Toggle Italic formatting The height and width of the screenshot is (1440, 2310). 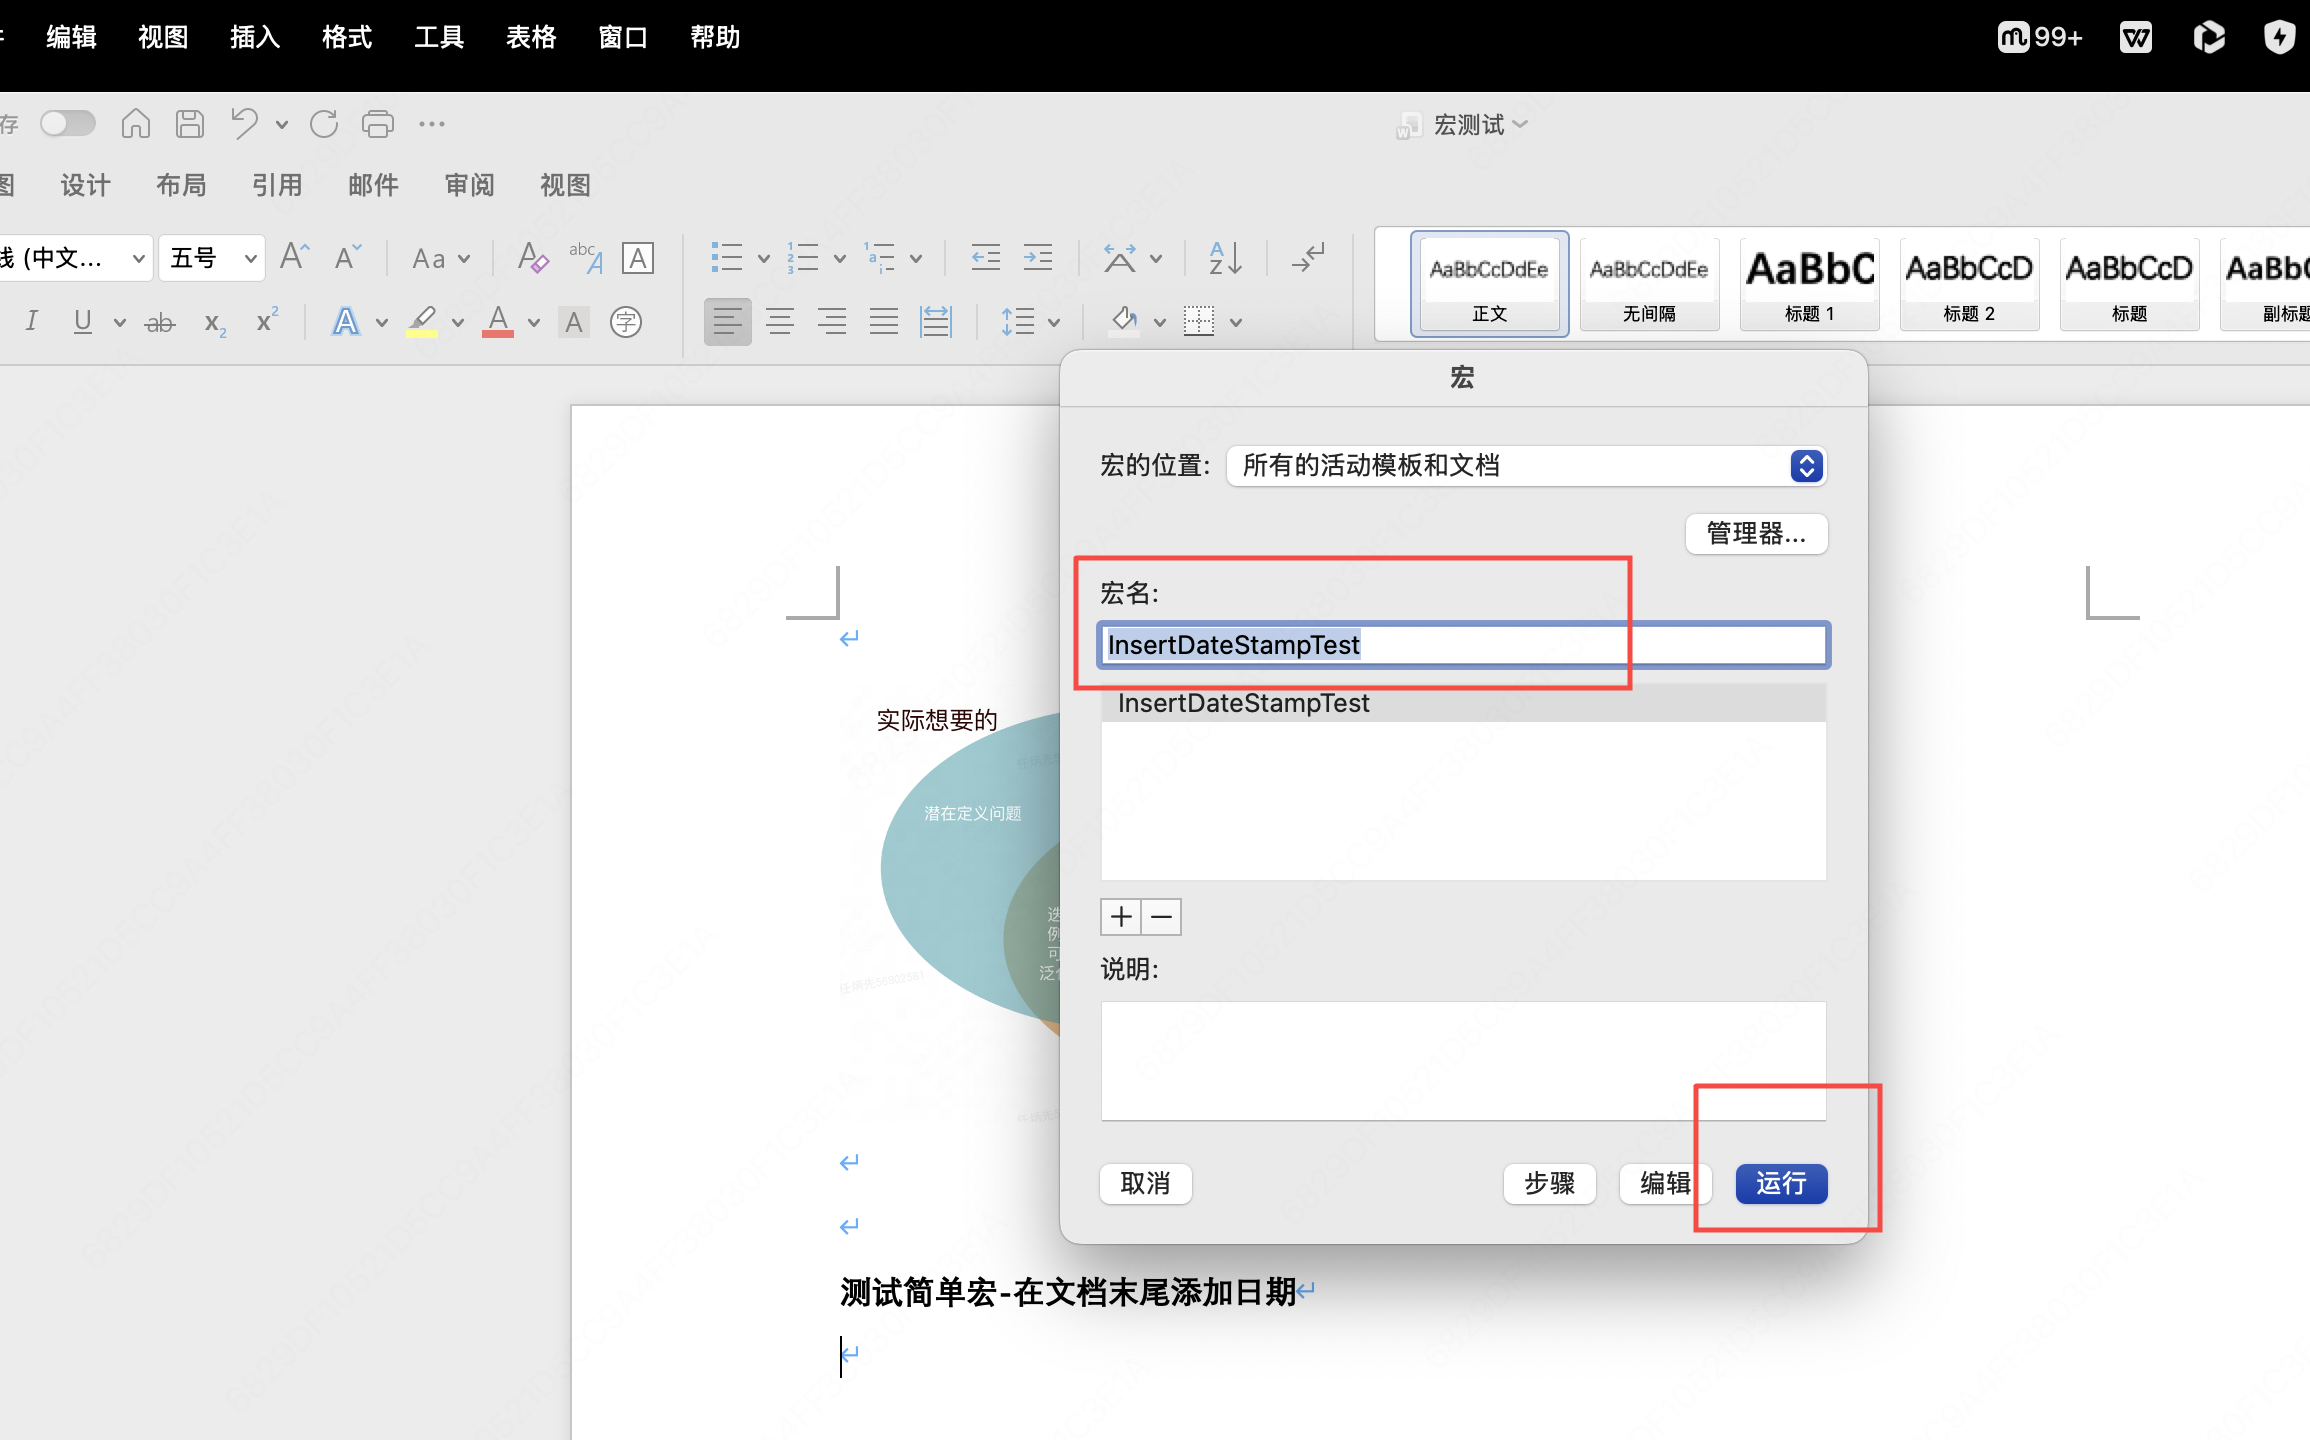pos(32,322)
